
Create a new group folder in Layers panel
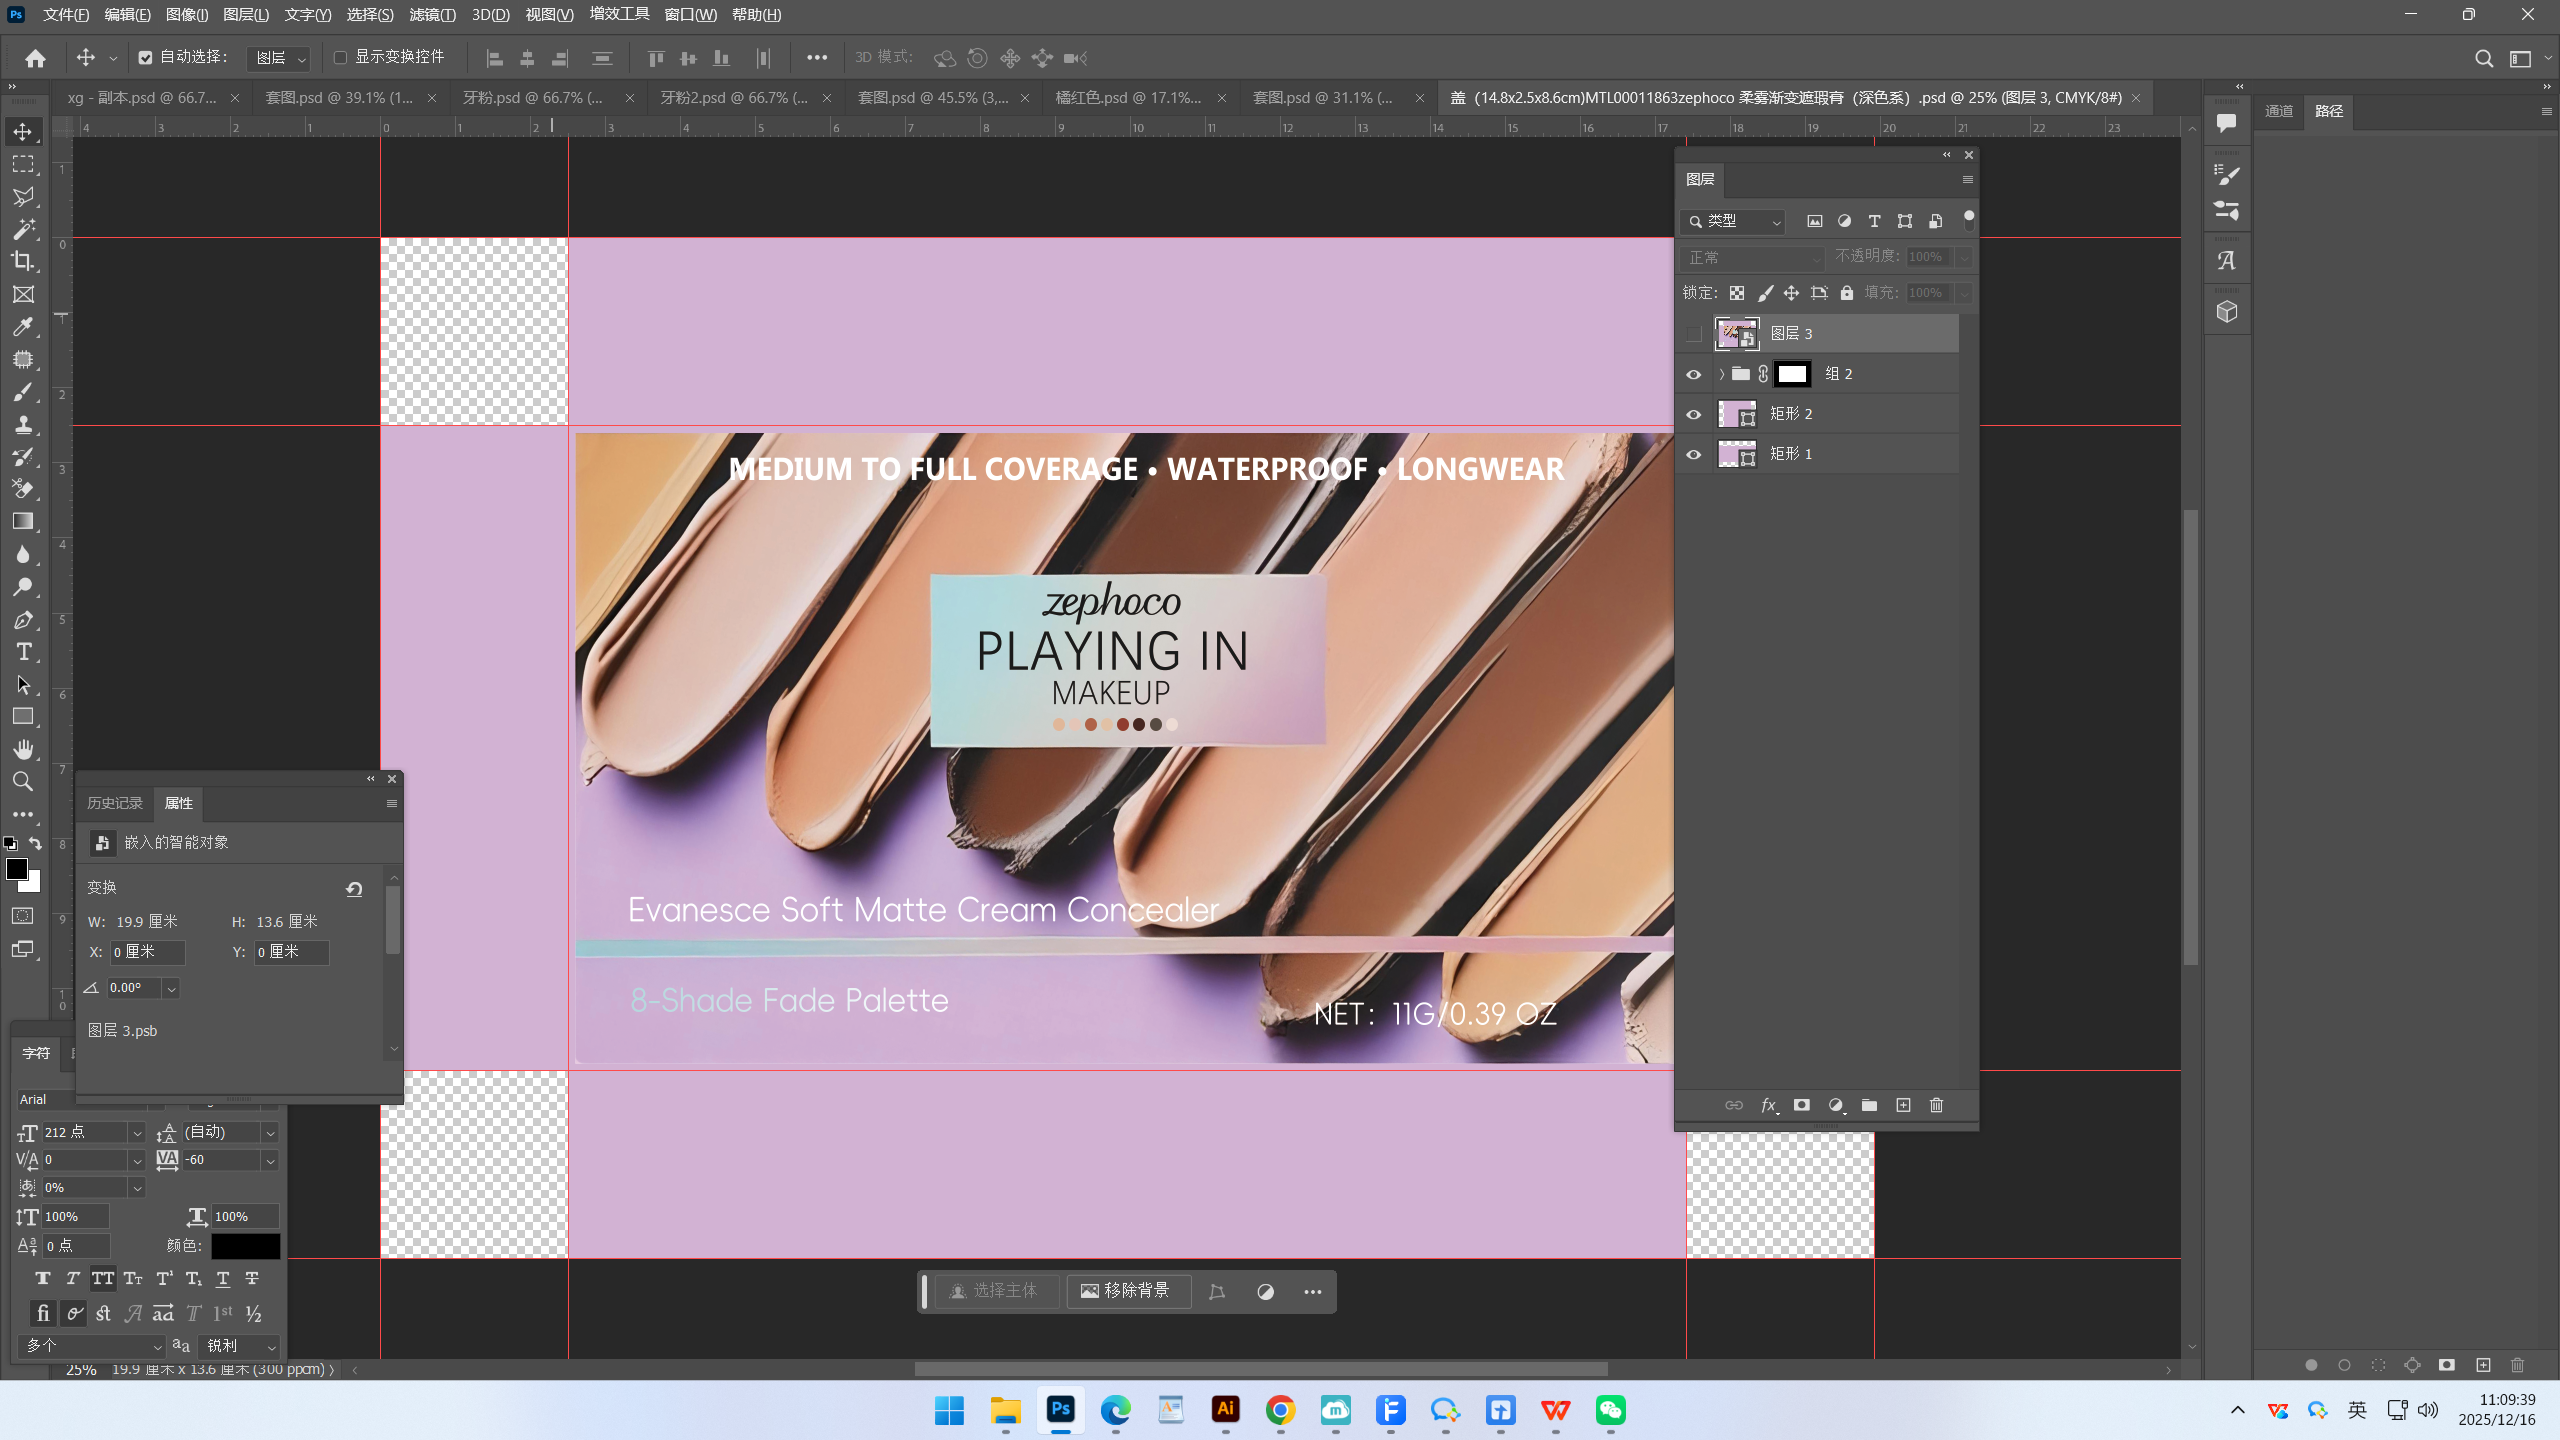click(1869, 1105)
